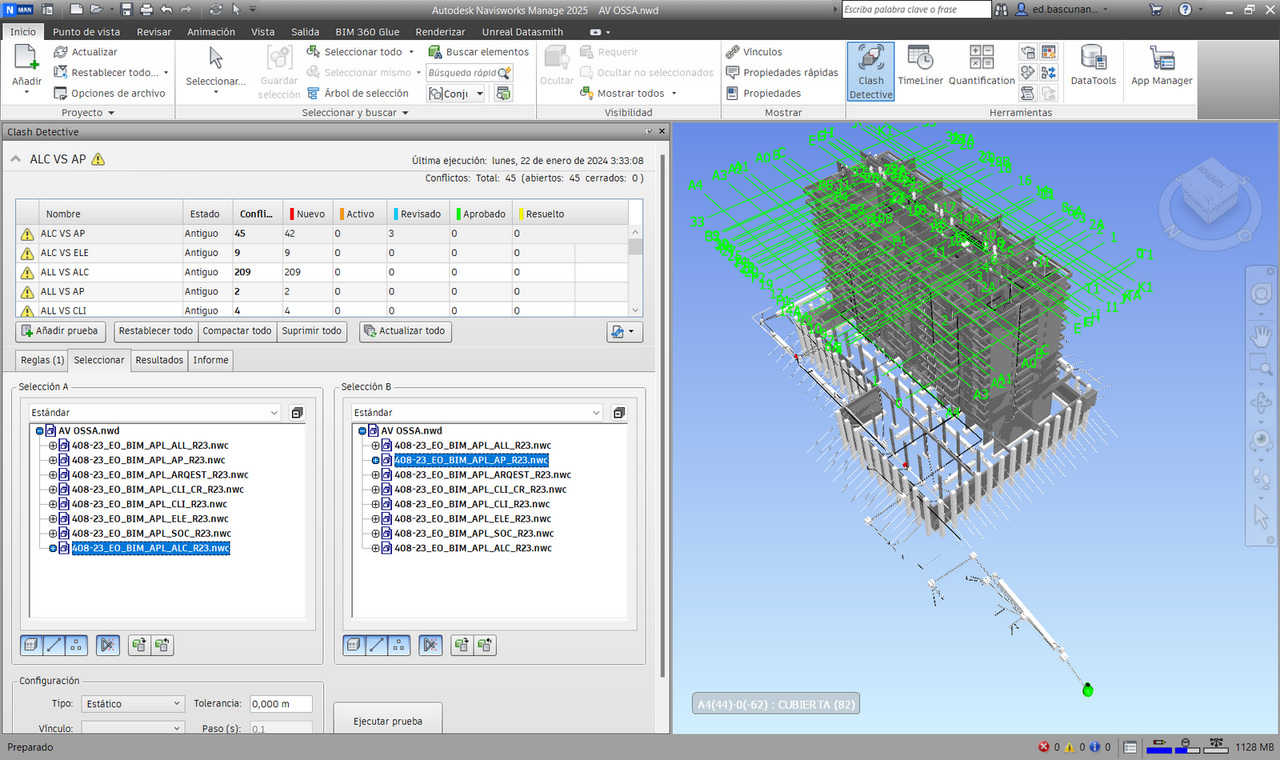Open the Reglas (1) tab
The image size is (1280, 760).
[x=42, y=360]
